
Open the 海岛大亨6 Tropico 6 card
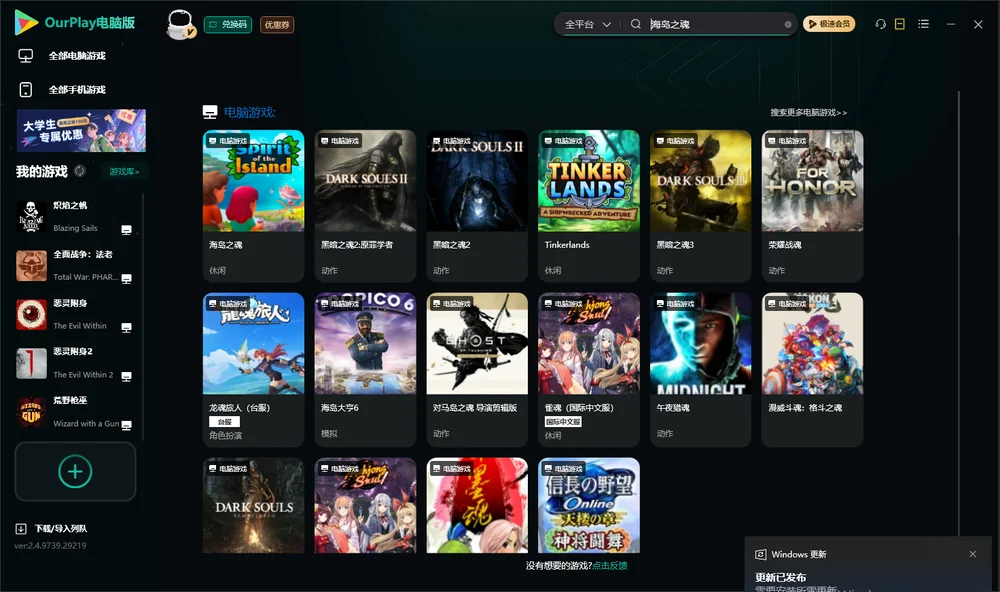click(x=365, y=369)
